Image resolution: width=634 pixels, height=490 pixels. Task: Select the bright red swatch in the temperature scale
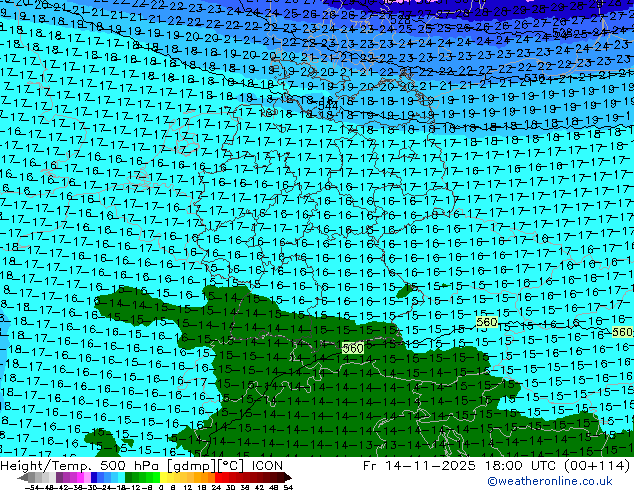(218, 477)
